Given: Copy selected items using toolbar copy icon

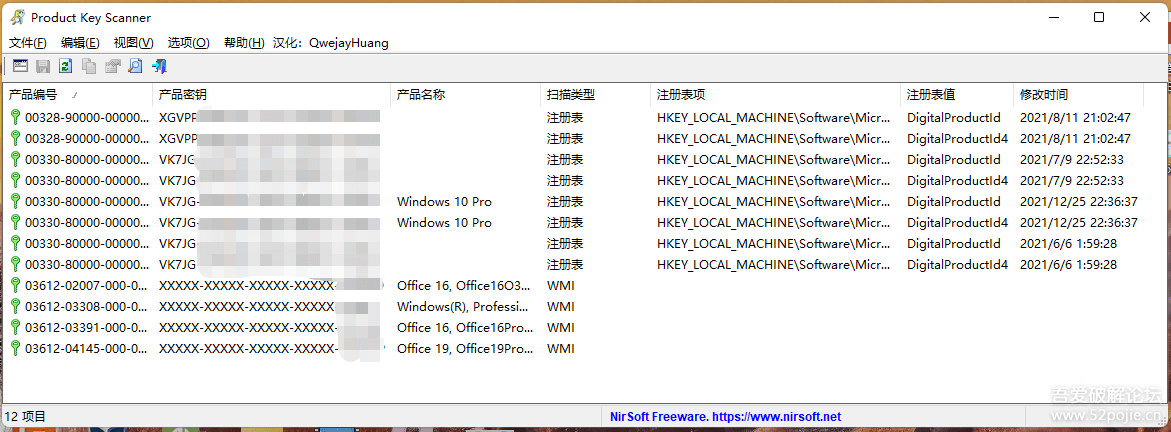Looking at the screenshot, I should tap(89, 67).
